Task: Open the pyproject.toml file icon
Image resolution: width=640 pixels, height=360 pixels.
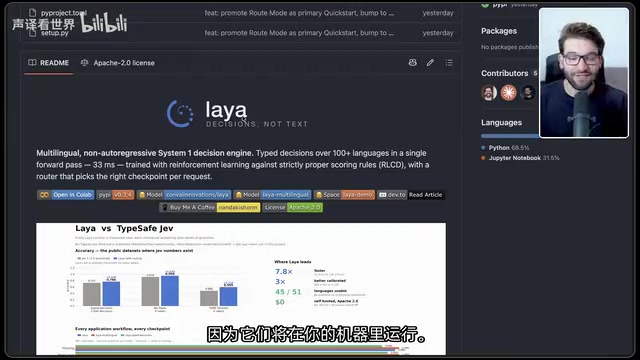Action: coord(33,13)
